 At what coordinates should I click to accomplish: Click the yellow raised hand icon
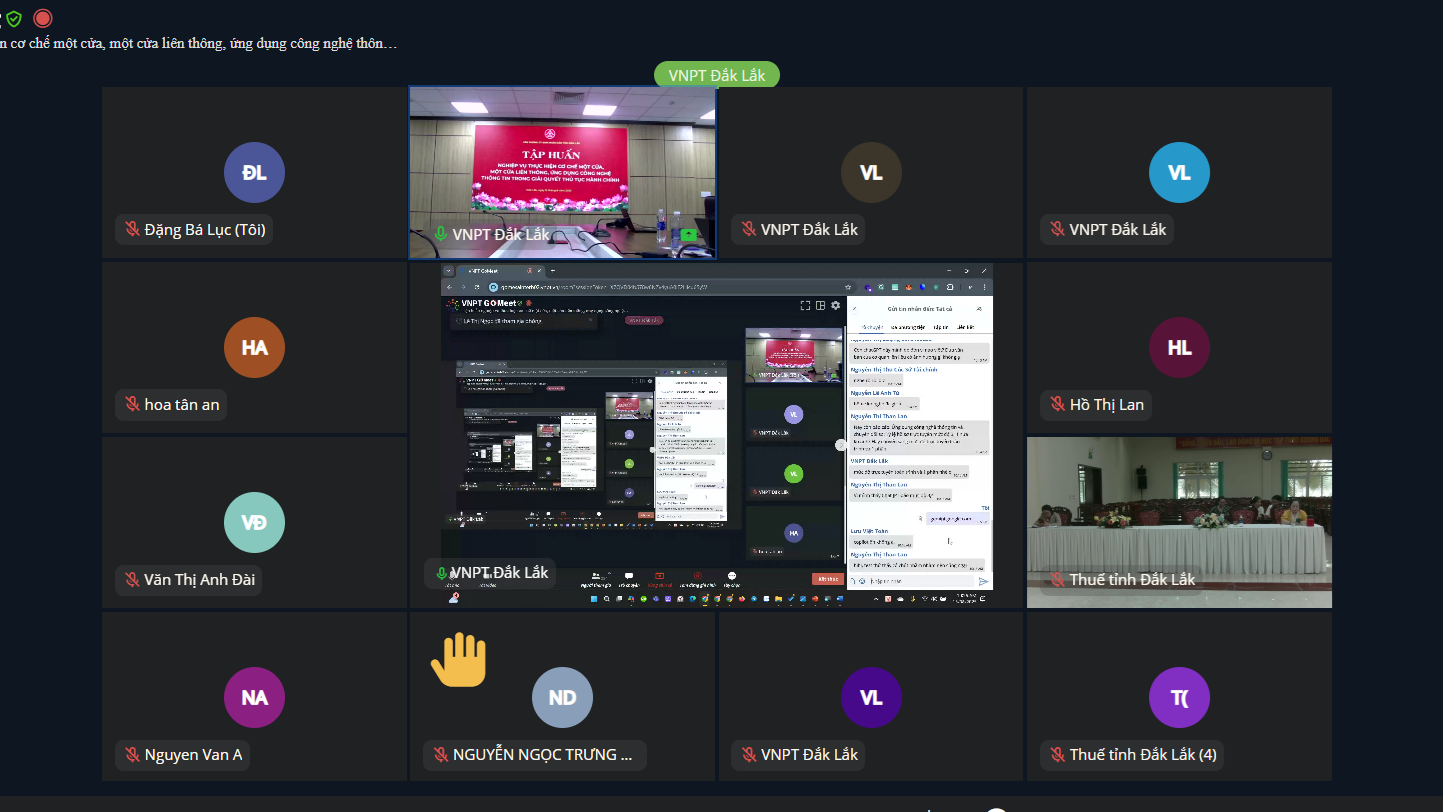point(458,660)
